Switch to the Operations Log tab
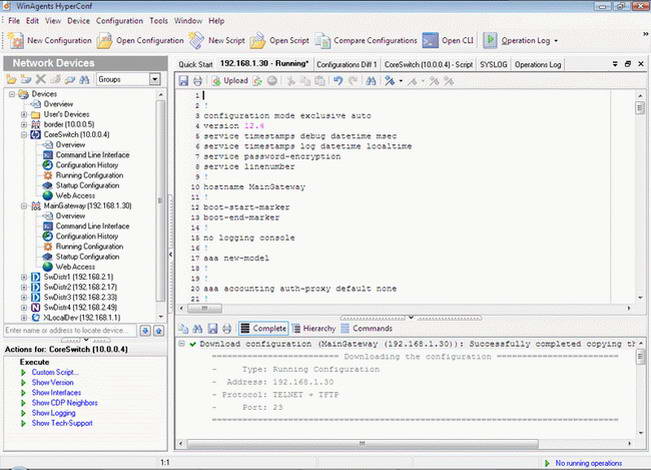 click(x=538, y=64)
